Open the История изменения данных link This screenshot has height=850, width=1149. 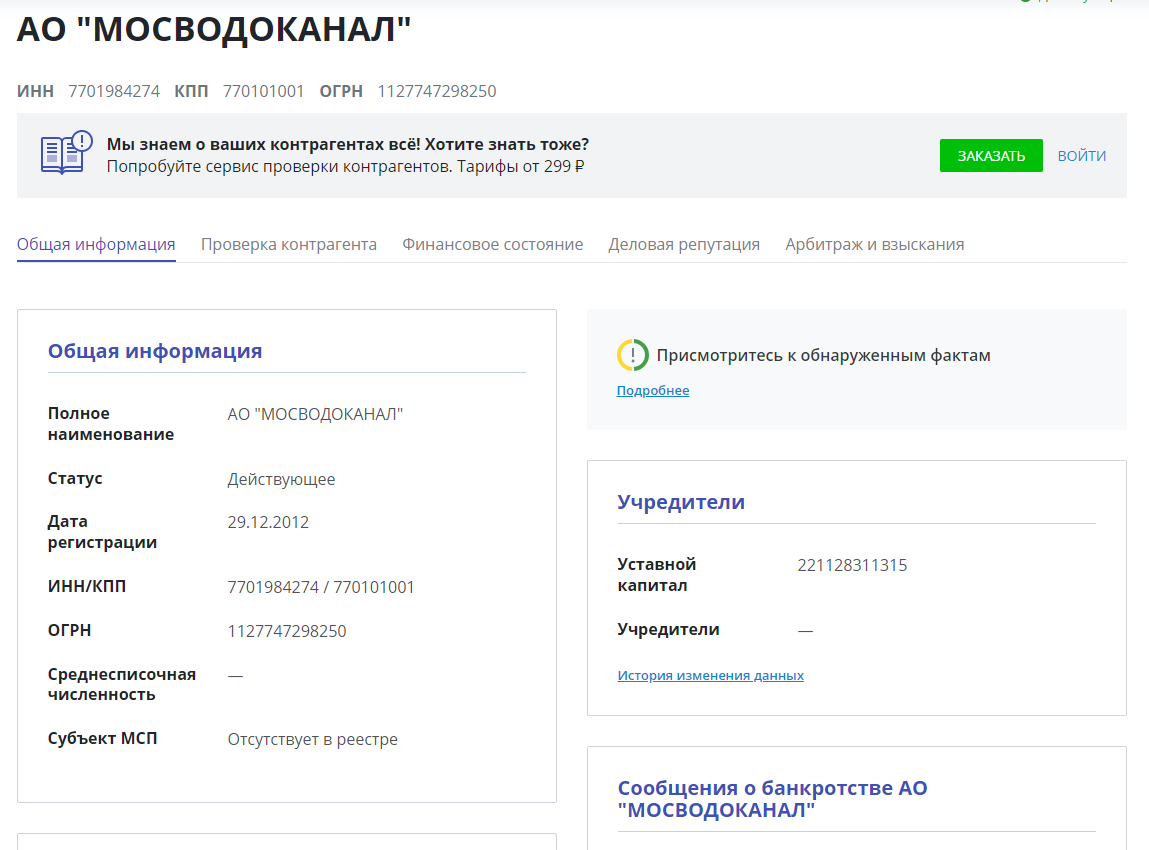(710, 676)
